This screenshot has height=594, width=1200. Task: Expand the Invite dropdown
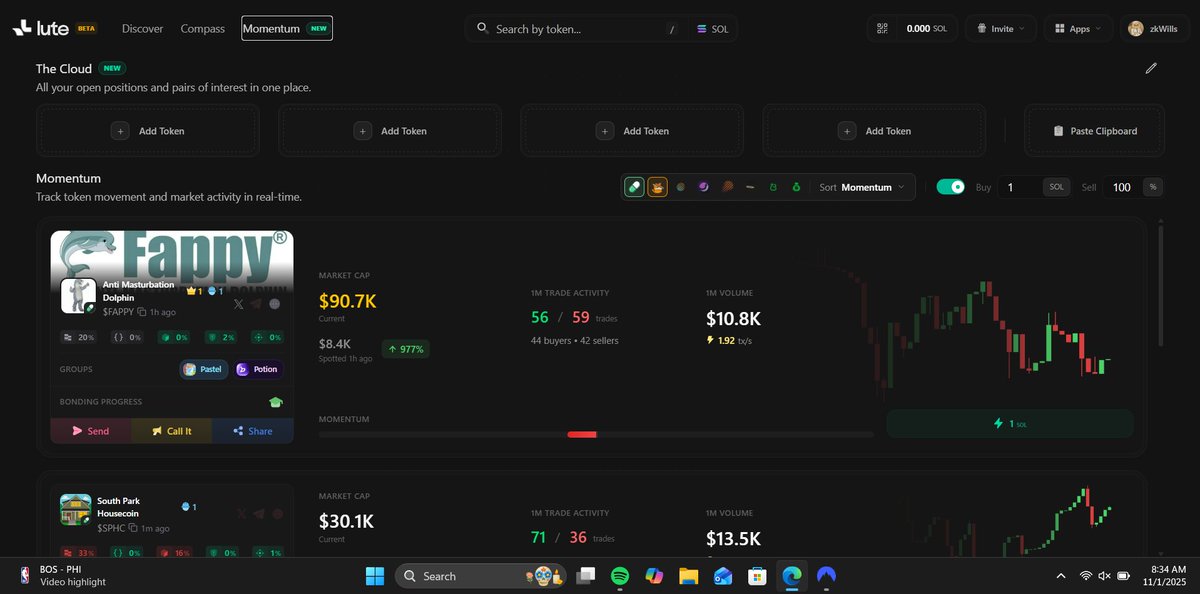coord(1000,29)
